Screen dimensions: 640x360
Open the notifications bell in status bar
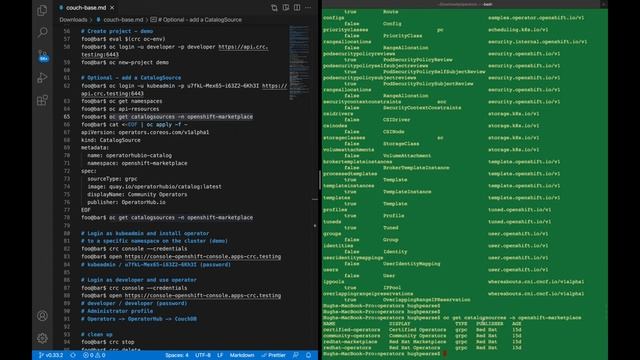309,355
